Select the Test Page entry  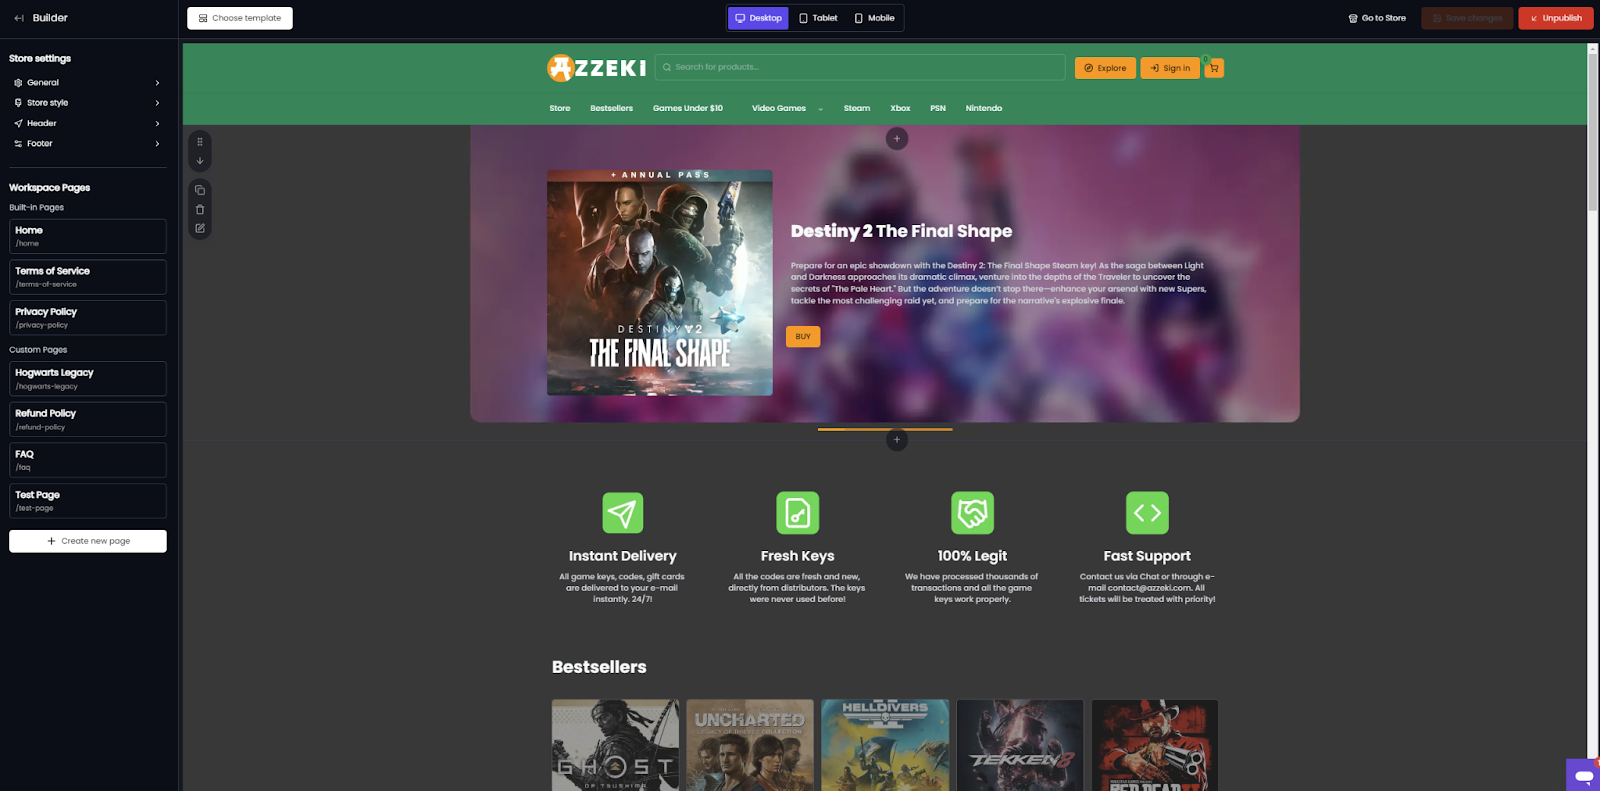(x=88, y=501)
